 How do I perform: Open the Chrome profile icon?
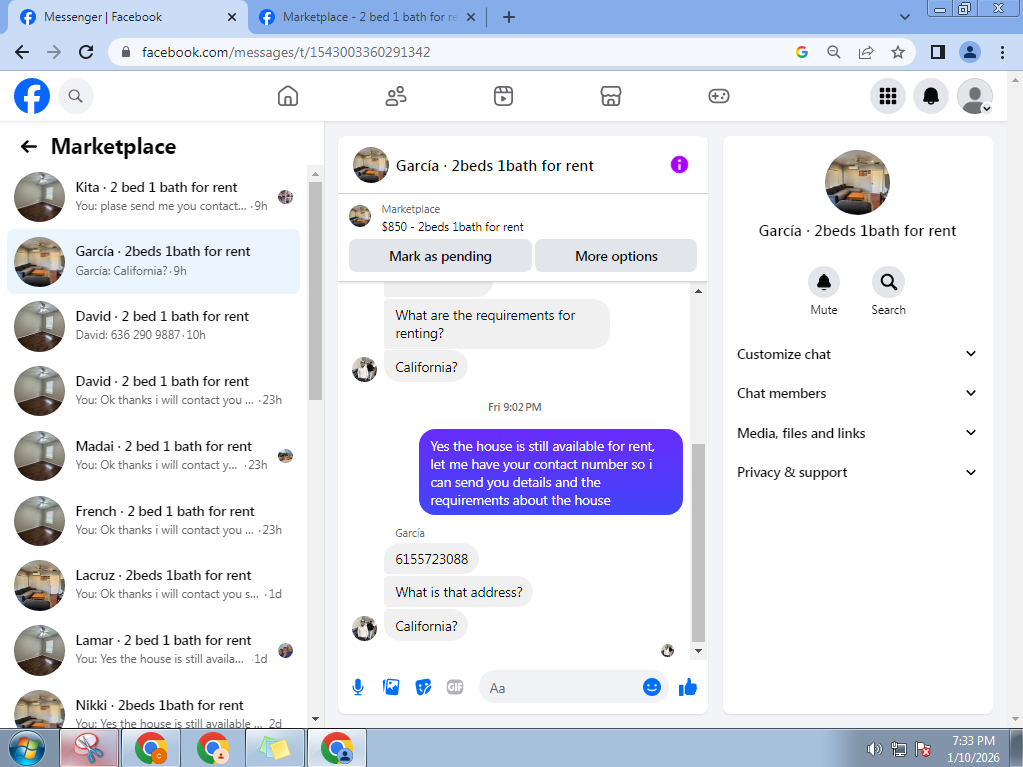coord(970,52)
